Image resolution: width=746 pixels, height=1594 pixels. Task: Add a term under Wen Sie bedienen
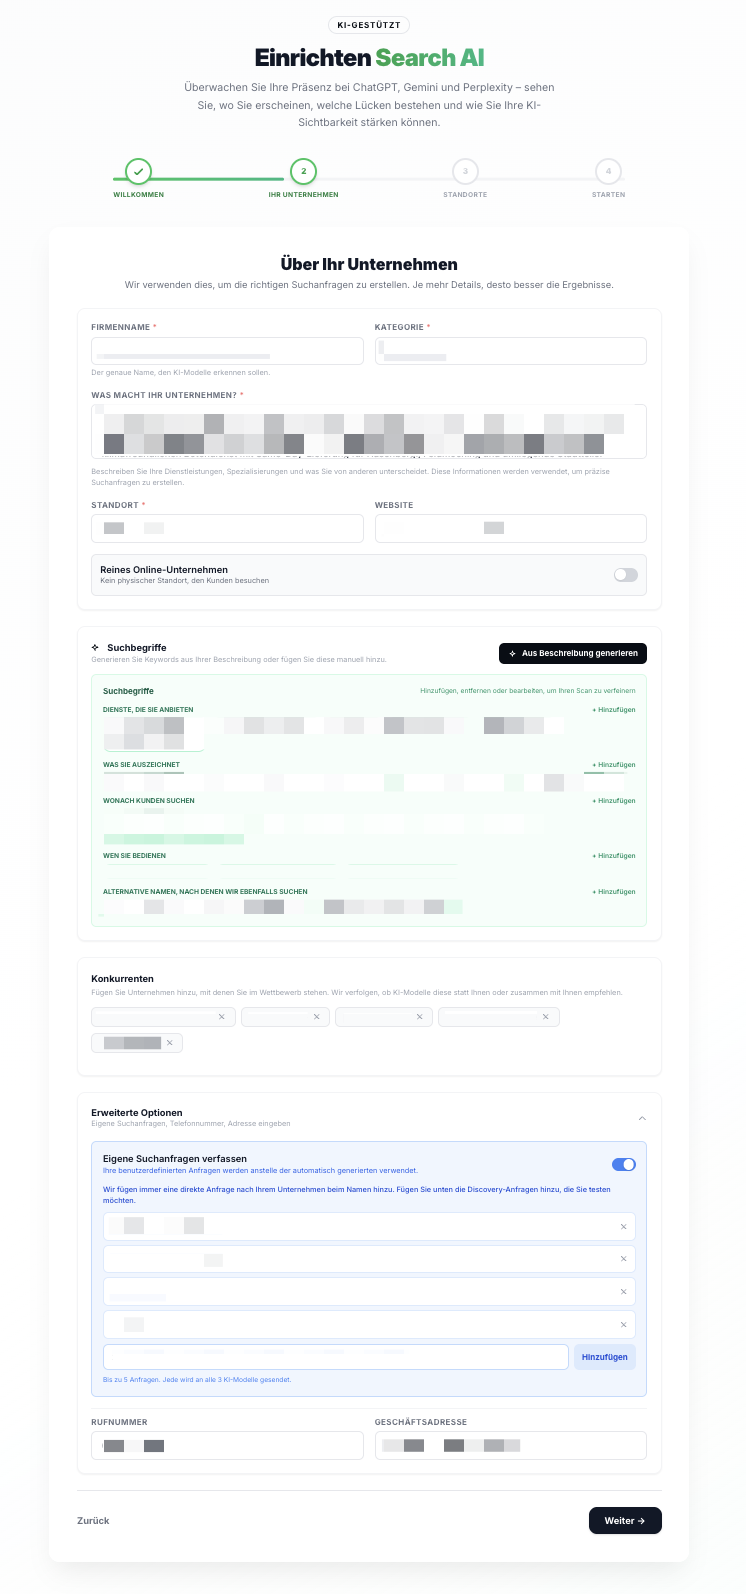614,856
